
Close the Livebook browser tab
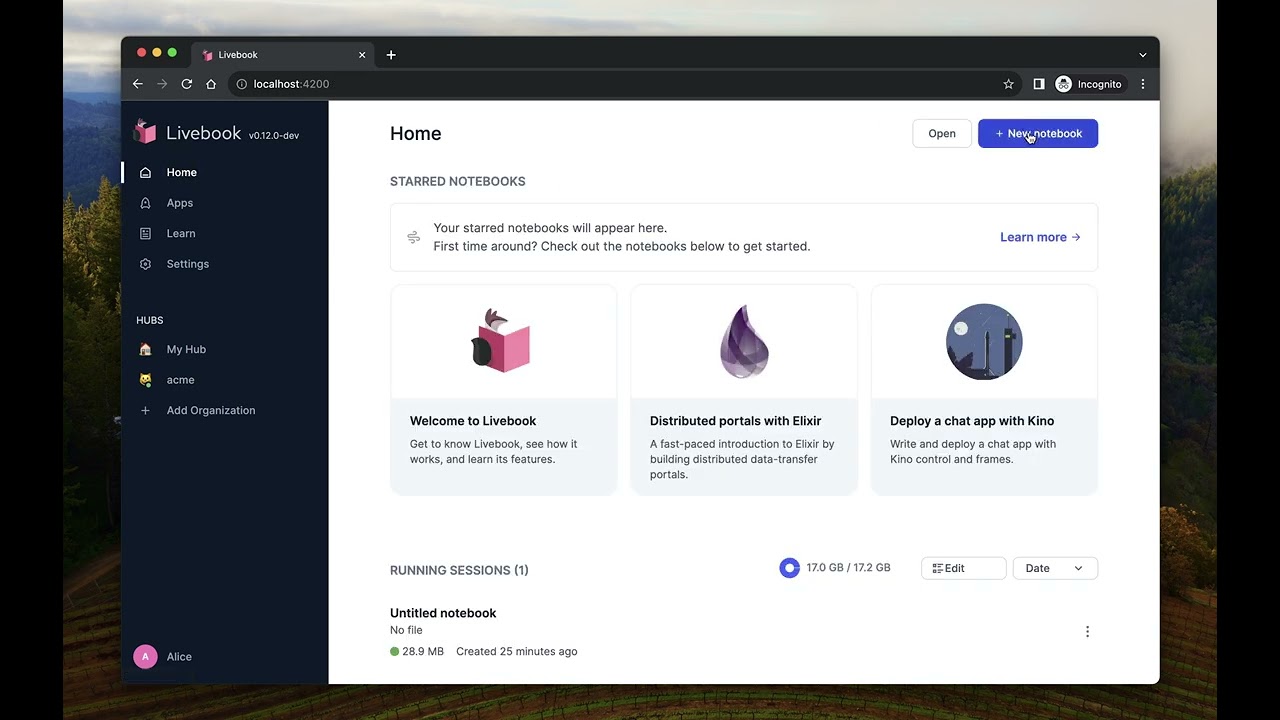[x=362, y=55]
